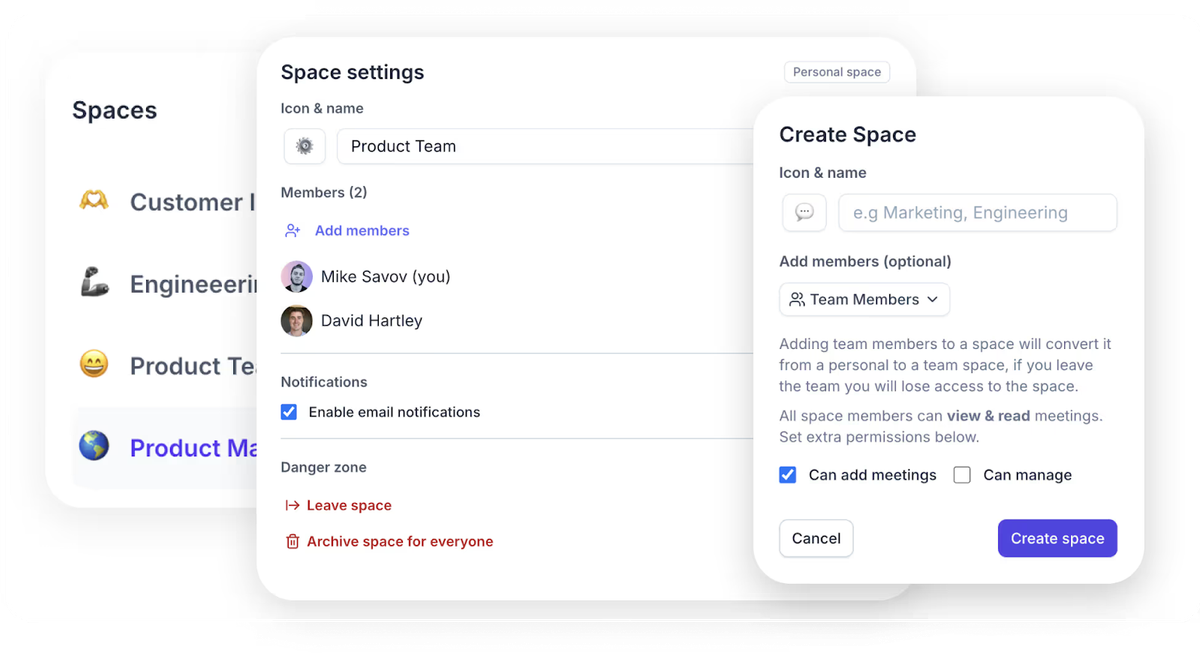Click the chevron on the Team Members dropdown

[x=932, y=299]
